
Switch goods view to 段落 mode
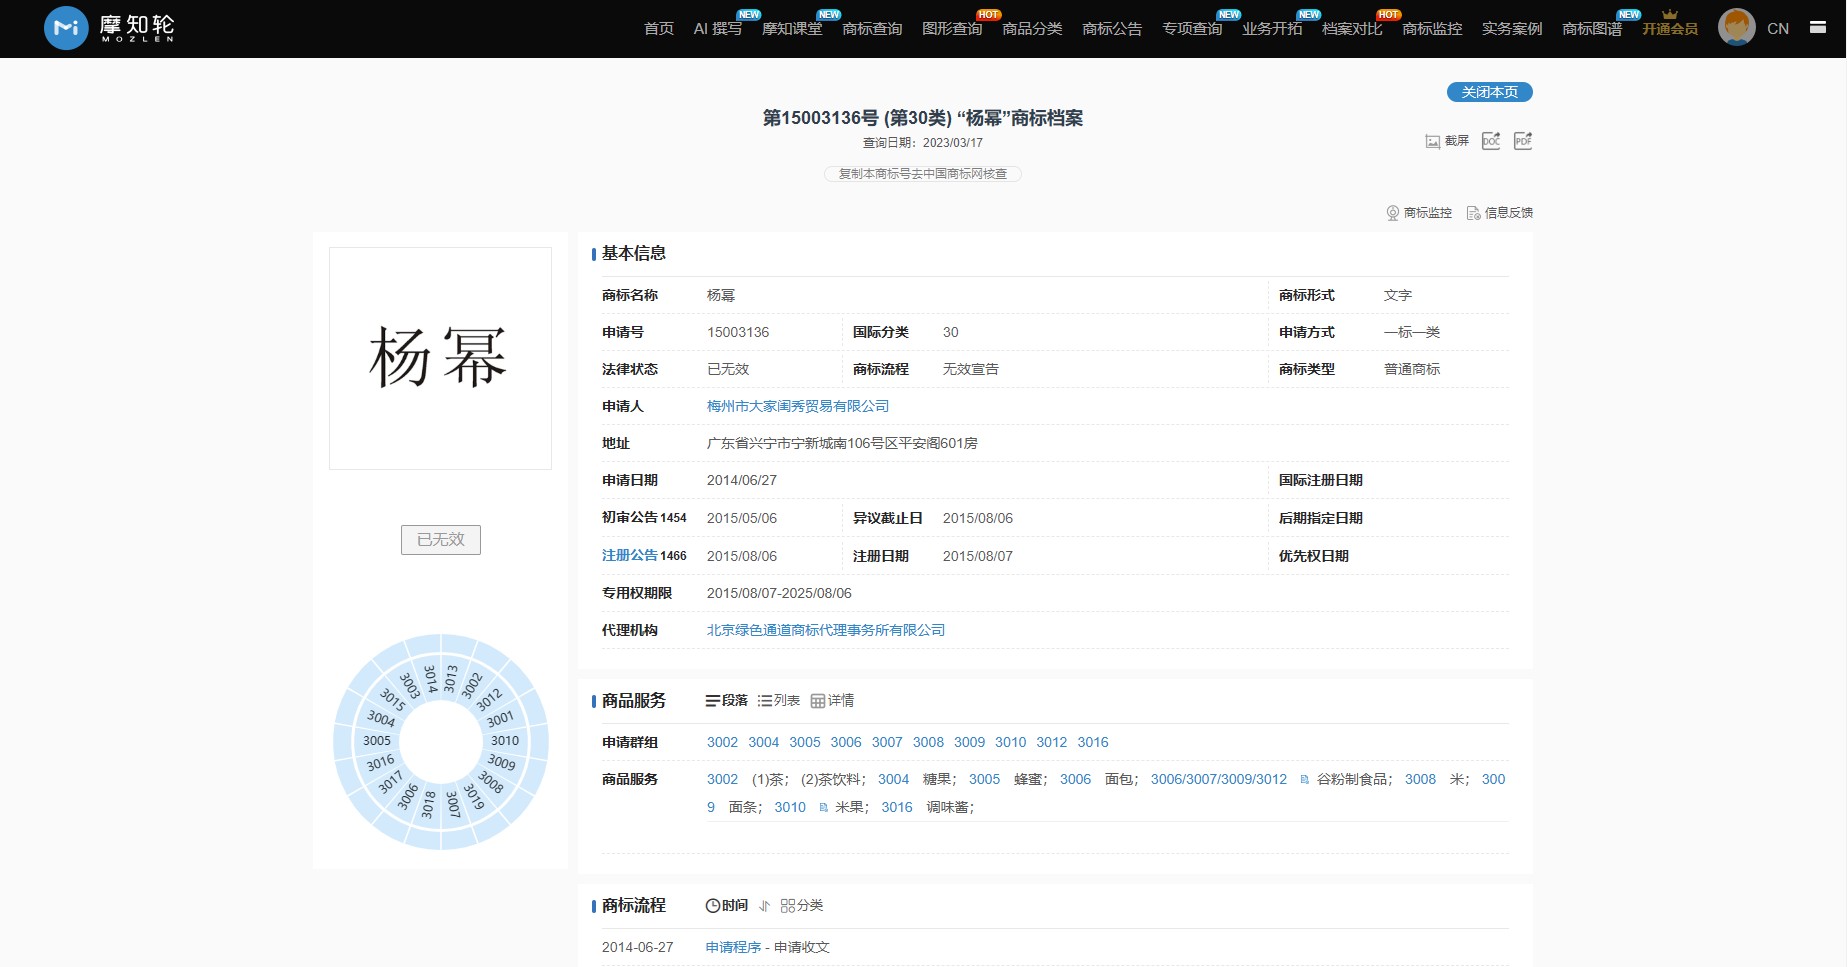(727, 701)
